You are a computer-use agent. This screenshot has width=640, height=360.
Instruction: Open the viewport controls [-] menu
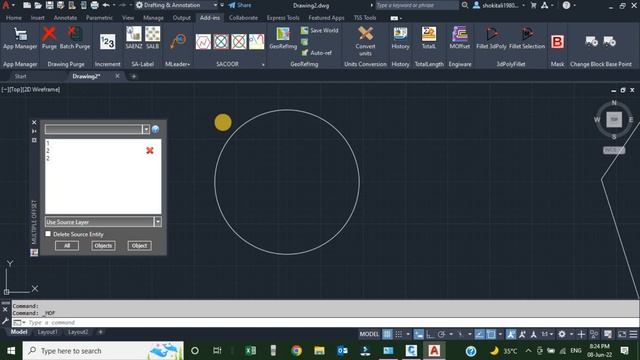point(4,89)
